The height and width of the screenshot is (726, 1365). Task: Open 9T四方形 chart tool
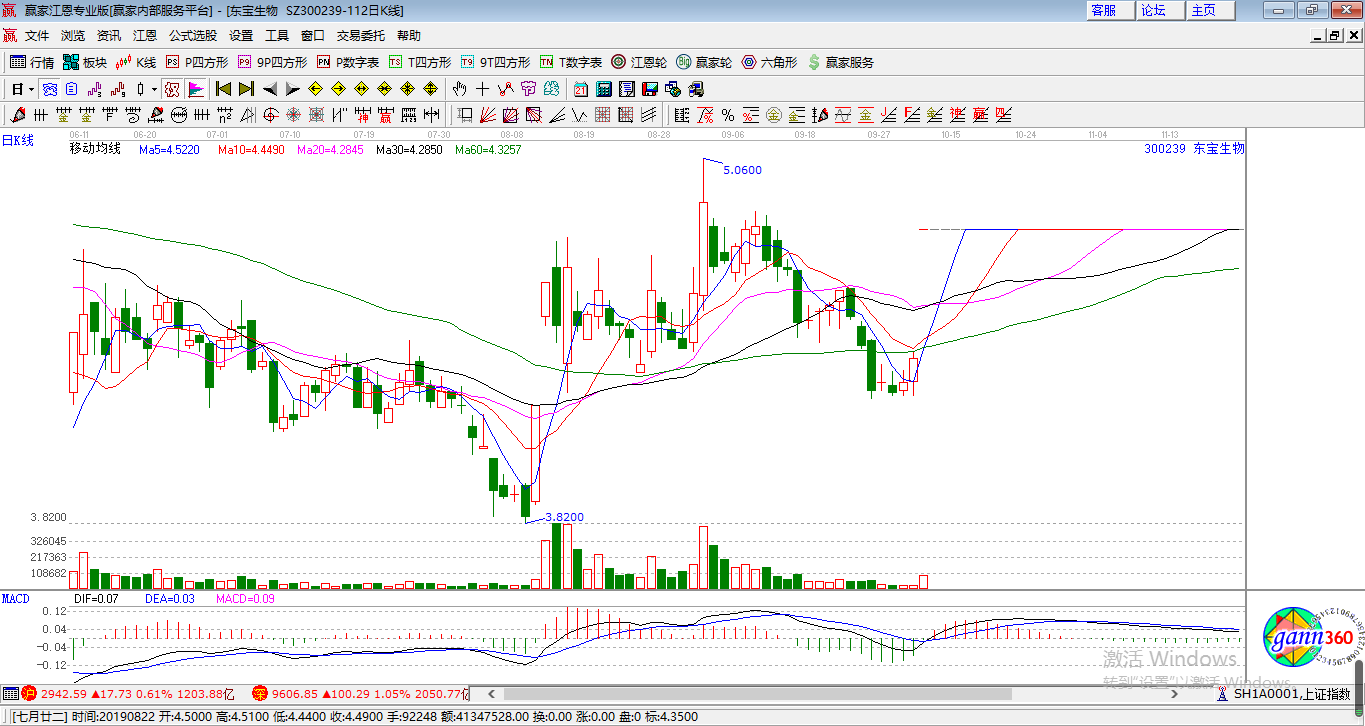pyautogui.click(x=495, y=62)
